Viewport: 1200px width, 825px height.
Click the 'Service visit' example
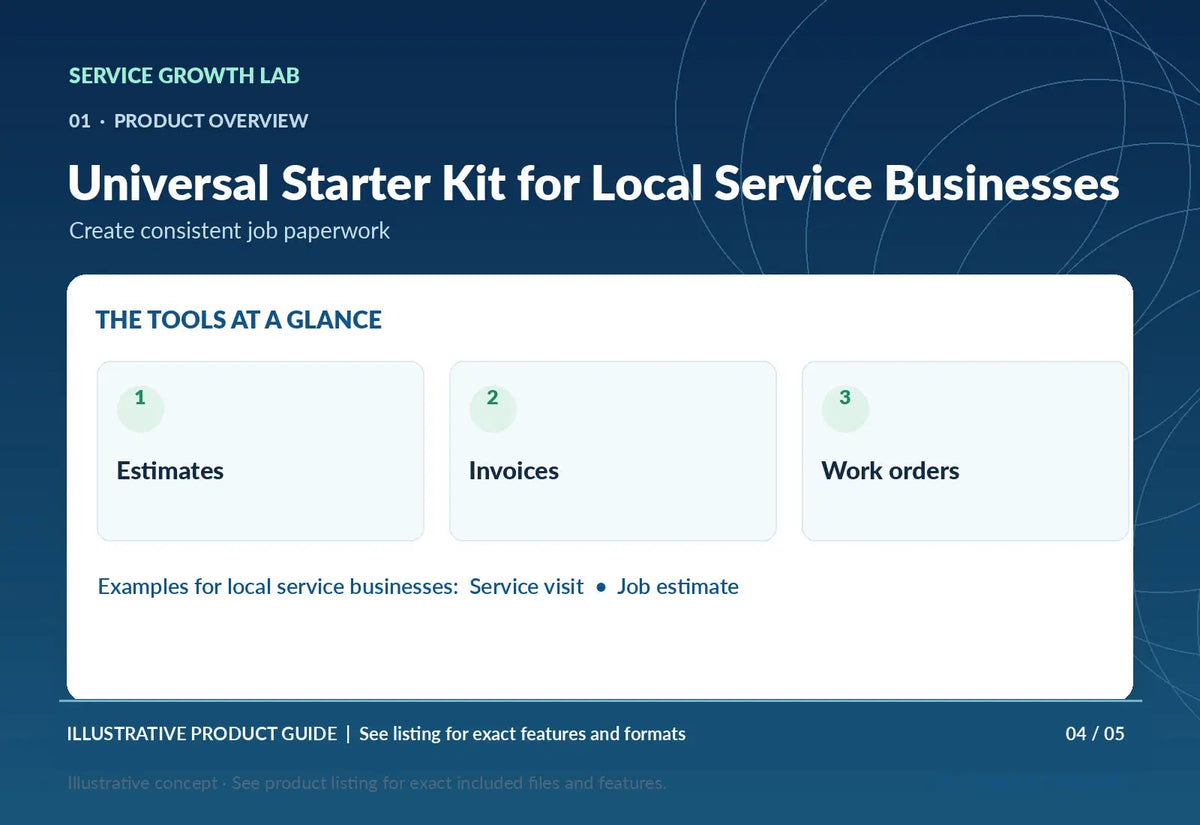(526, 587)
